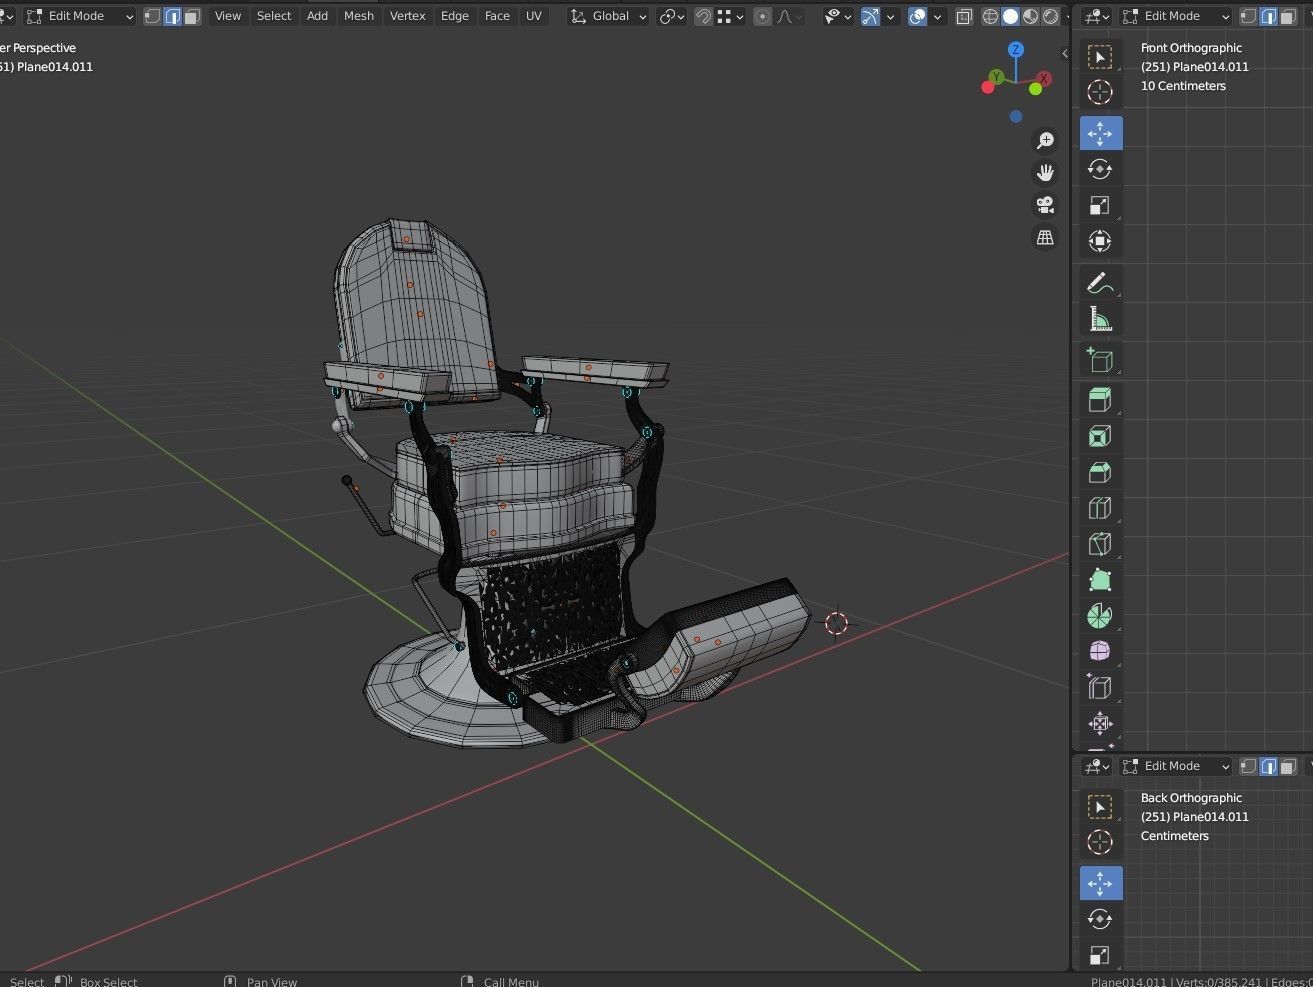
Task: Toggle overlays button in main header
Action: (917, 16)
